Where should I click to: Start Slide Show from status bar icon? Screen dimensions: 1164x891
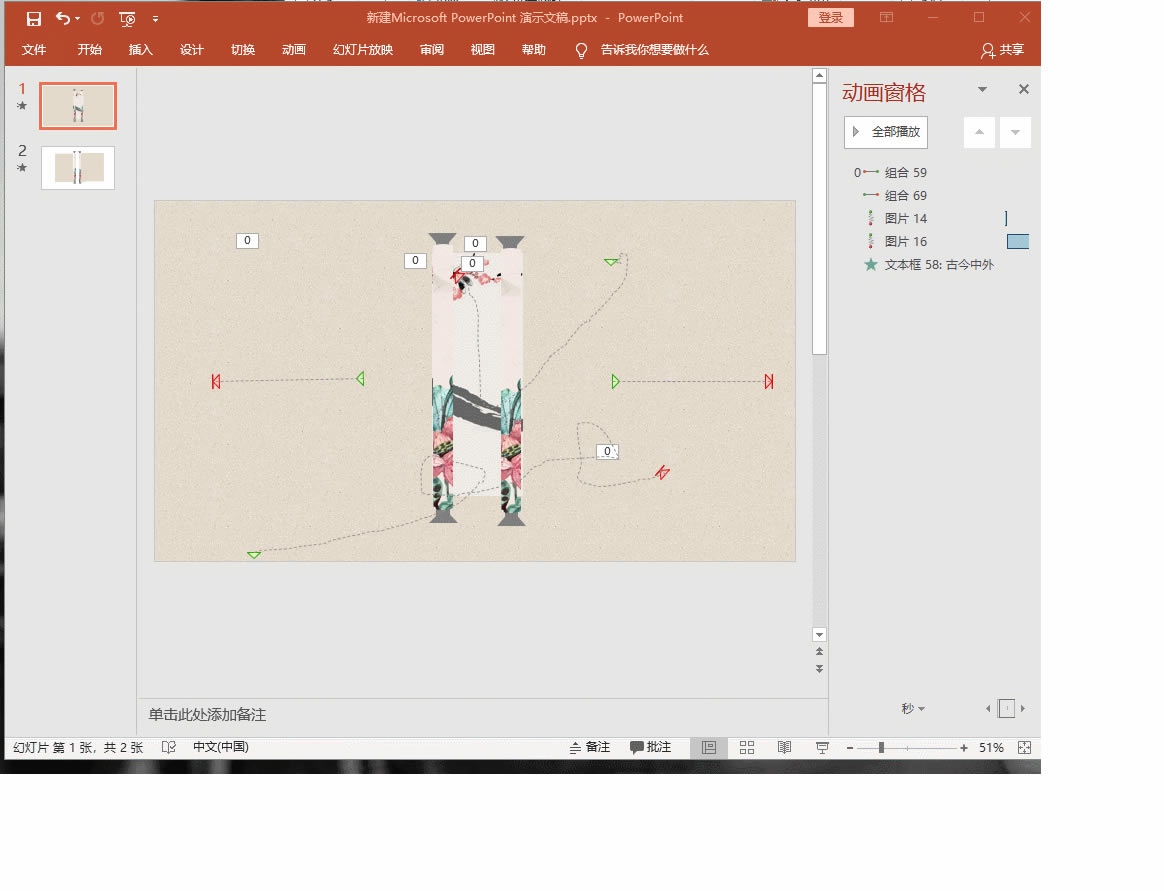(822, 747)
